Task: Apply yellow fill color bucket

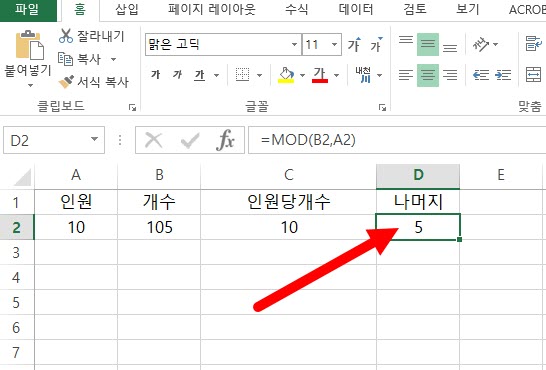Action: pyautogui.click(x=286, y=75)
